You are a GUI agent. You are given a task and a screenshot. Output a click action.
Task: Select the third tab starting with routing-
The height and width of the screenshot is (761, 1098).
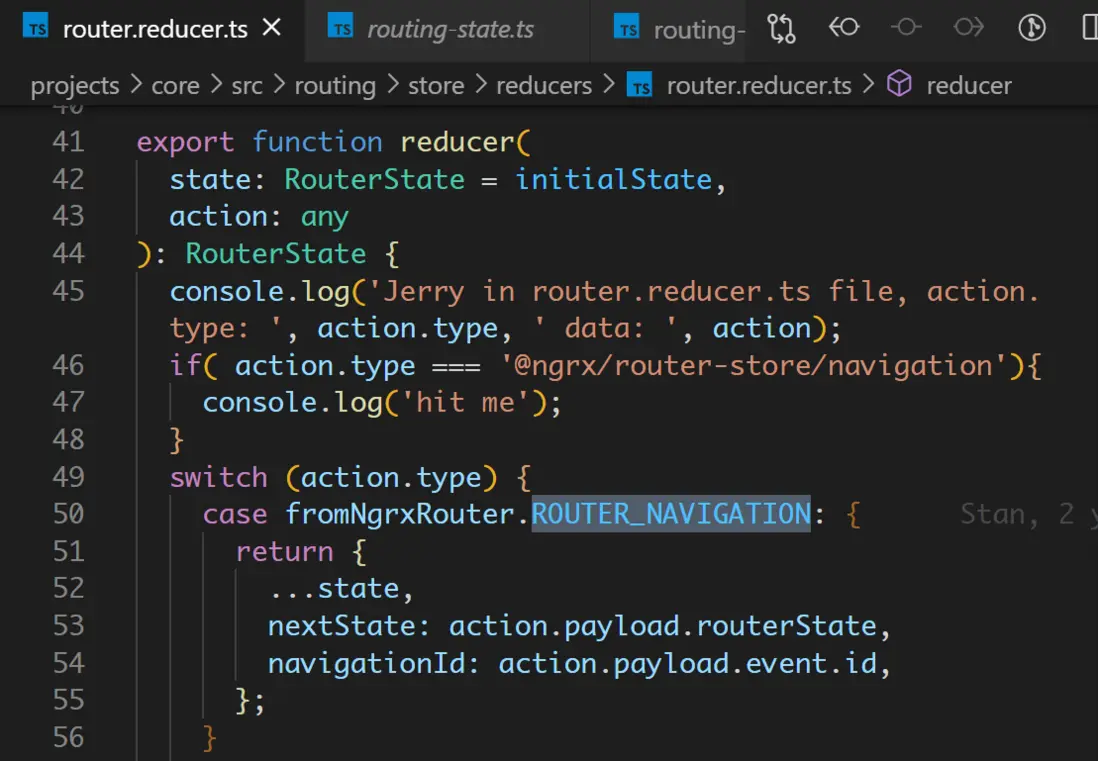point(699,30)
